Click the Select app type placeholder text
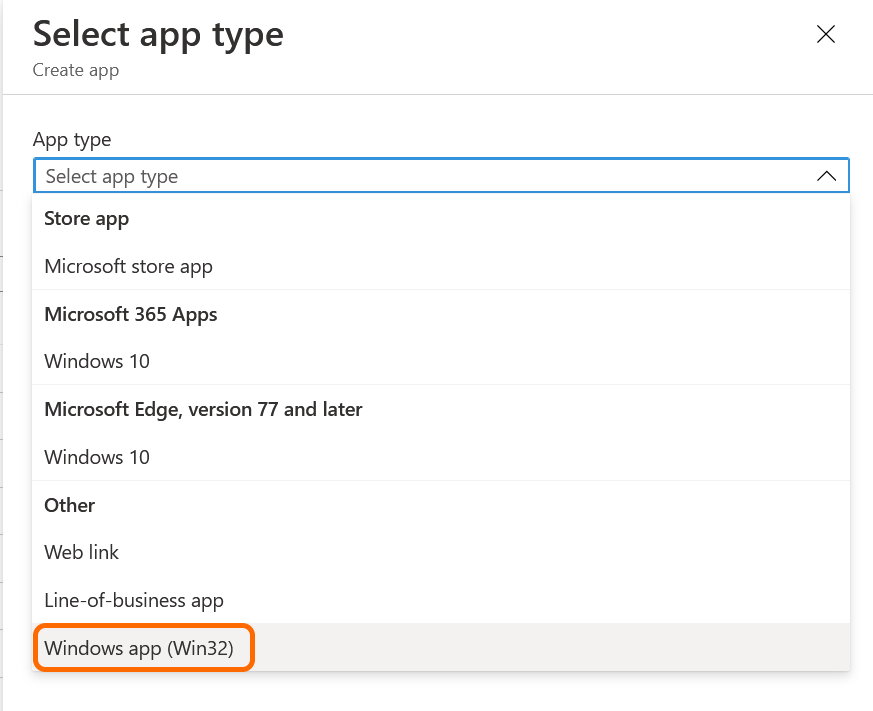Viewport: 873px width, 711px height. point(112,176)
